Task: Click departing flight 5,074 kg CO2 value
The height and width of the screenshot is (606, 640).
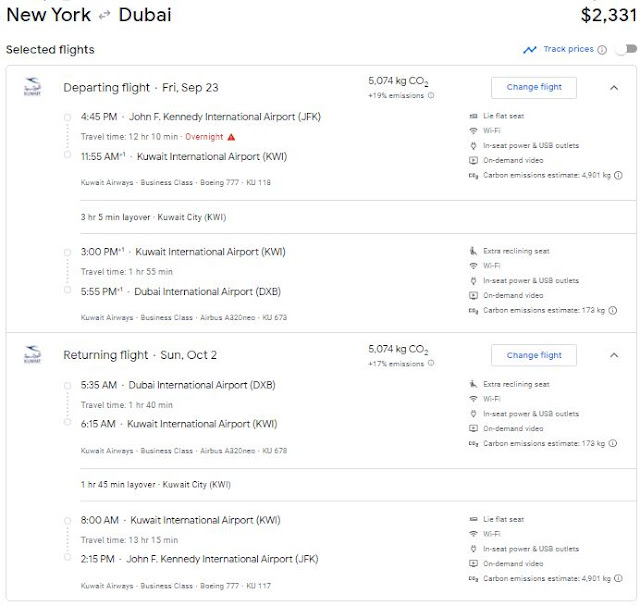Action: pyautogui.click(x=398, y=81)
